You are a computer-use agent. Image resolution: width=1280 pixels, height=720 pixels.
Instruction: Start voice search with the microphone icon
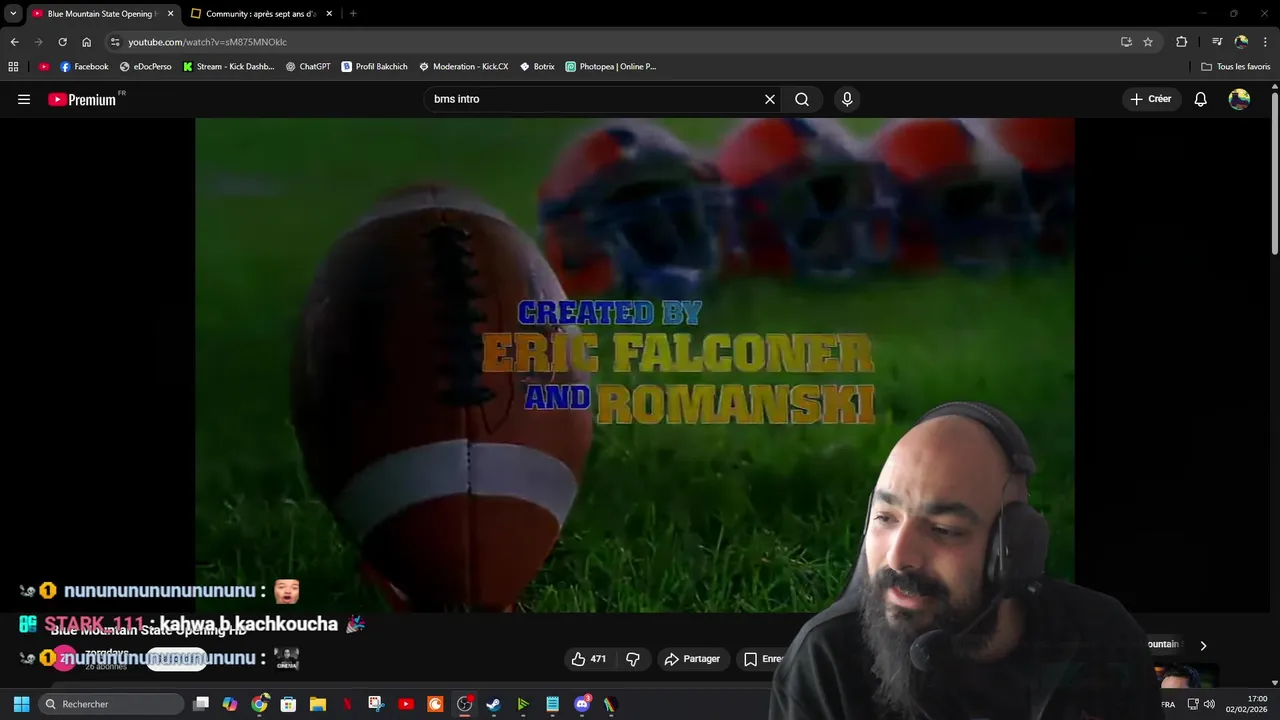847,99
